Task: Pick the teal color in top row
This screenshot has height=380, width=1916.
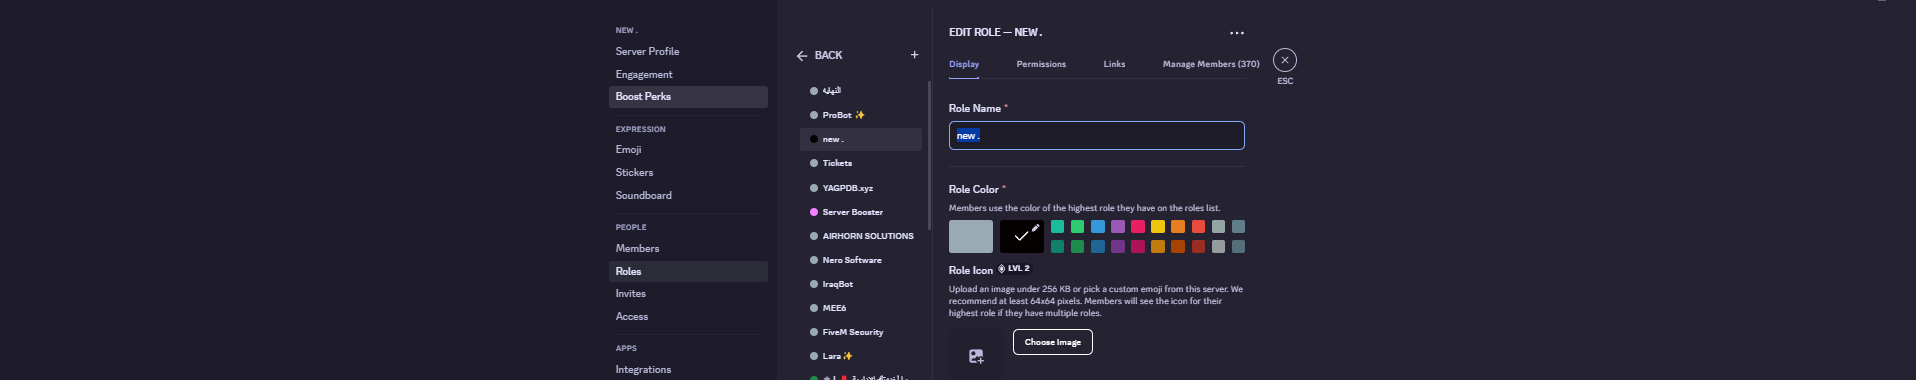Action: 1057,227
